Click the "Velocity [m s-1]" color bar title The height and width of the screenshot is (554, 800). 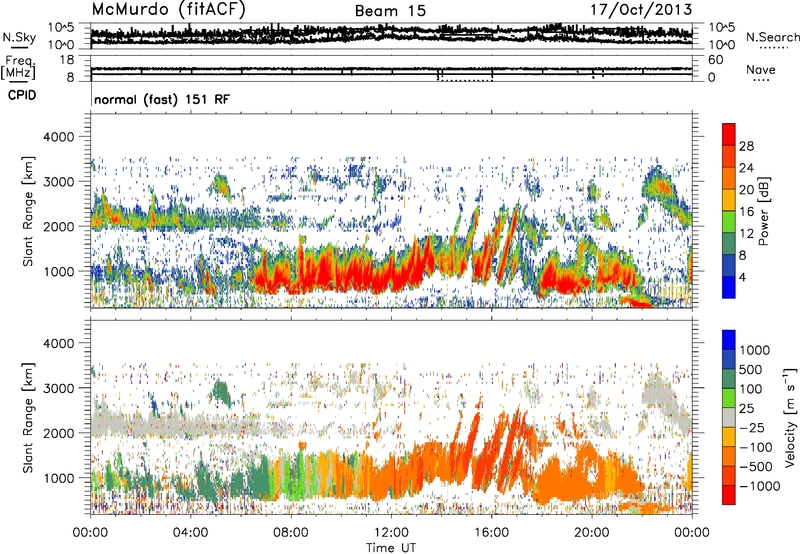coord(790,418)
